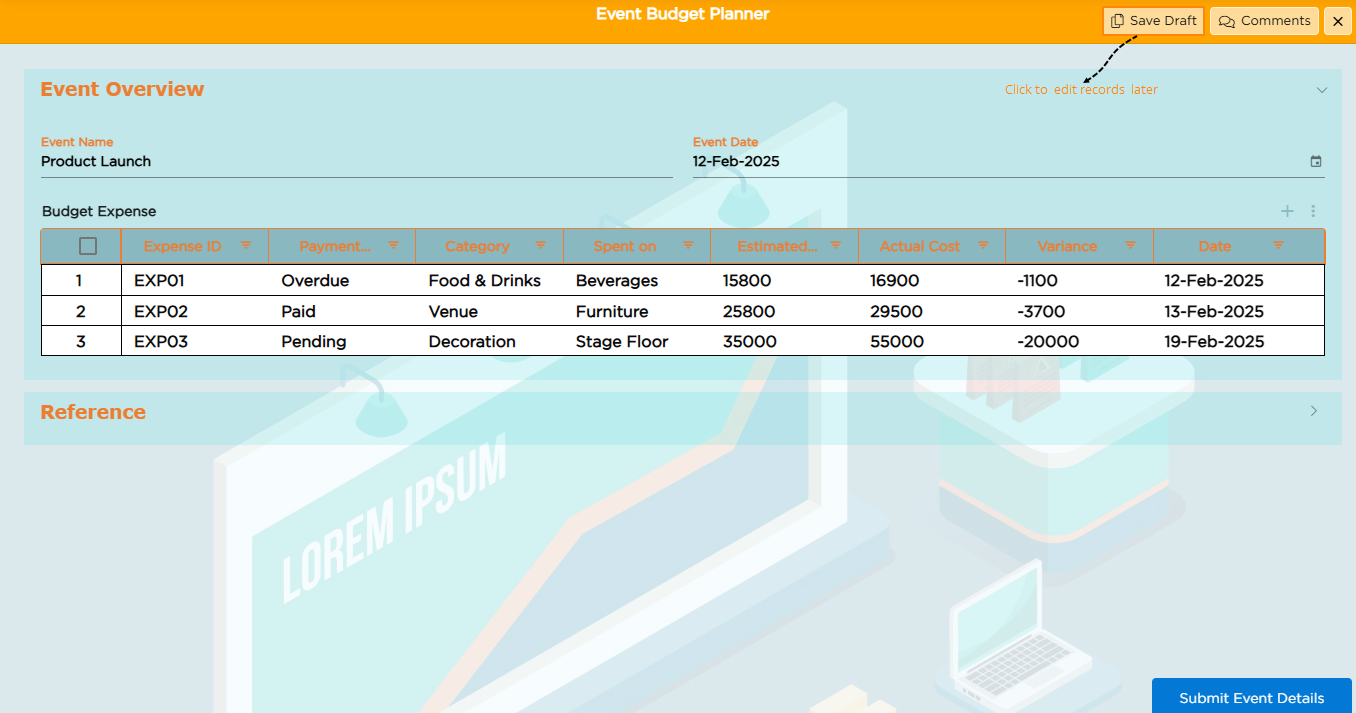Image resolution: width=1356 pixels, height=713 pixels.
Task: Open the Event Date calendar picker icon
Action: coord(1316,162)
